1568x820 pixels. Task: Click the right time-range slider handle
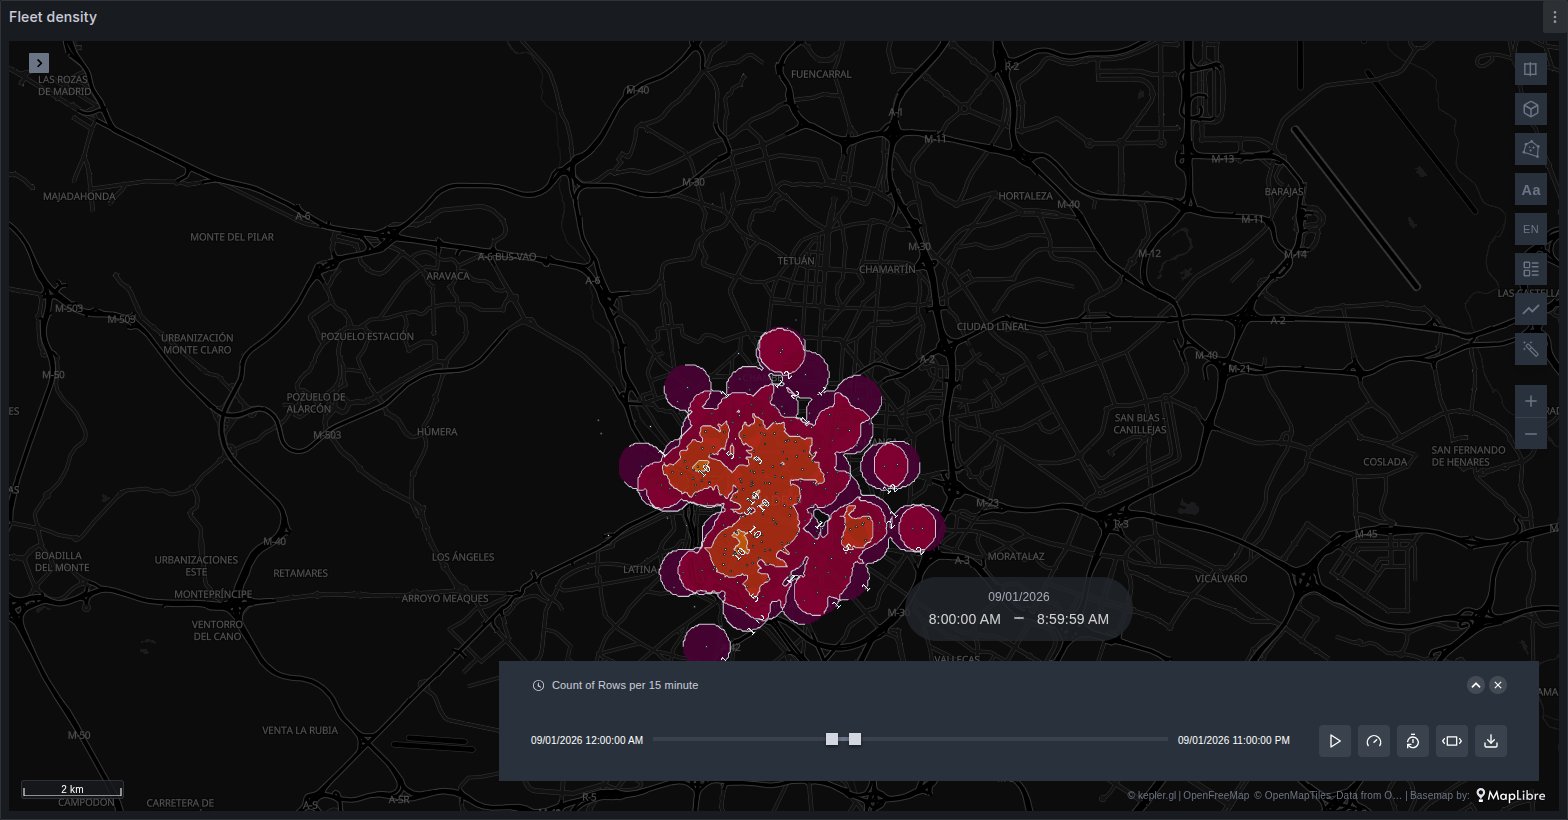pos(855,739)
